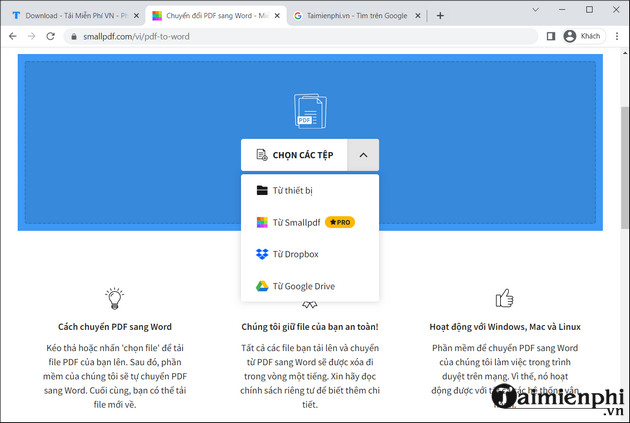The height and width of the screenshot is (423, 630).
Task: Collapse the file source dropdown chevron
Action: tap(363, 155)
